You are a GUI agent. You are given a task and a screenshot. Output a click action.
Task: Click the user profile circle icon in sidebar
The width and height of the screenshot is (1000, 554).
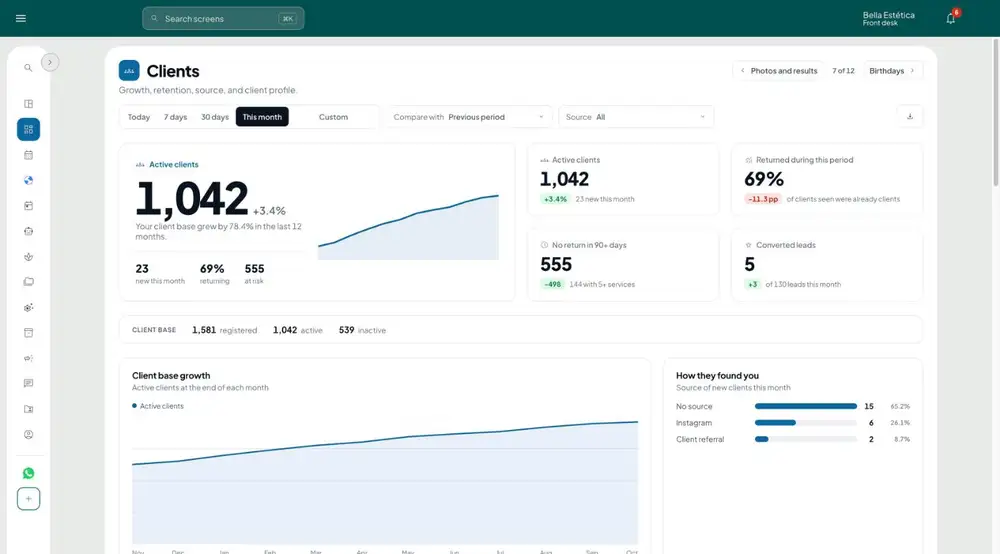pyautogui.click(x=28, y=435)
